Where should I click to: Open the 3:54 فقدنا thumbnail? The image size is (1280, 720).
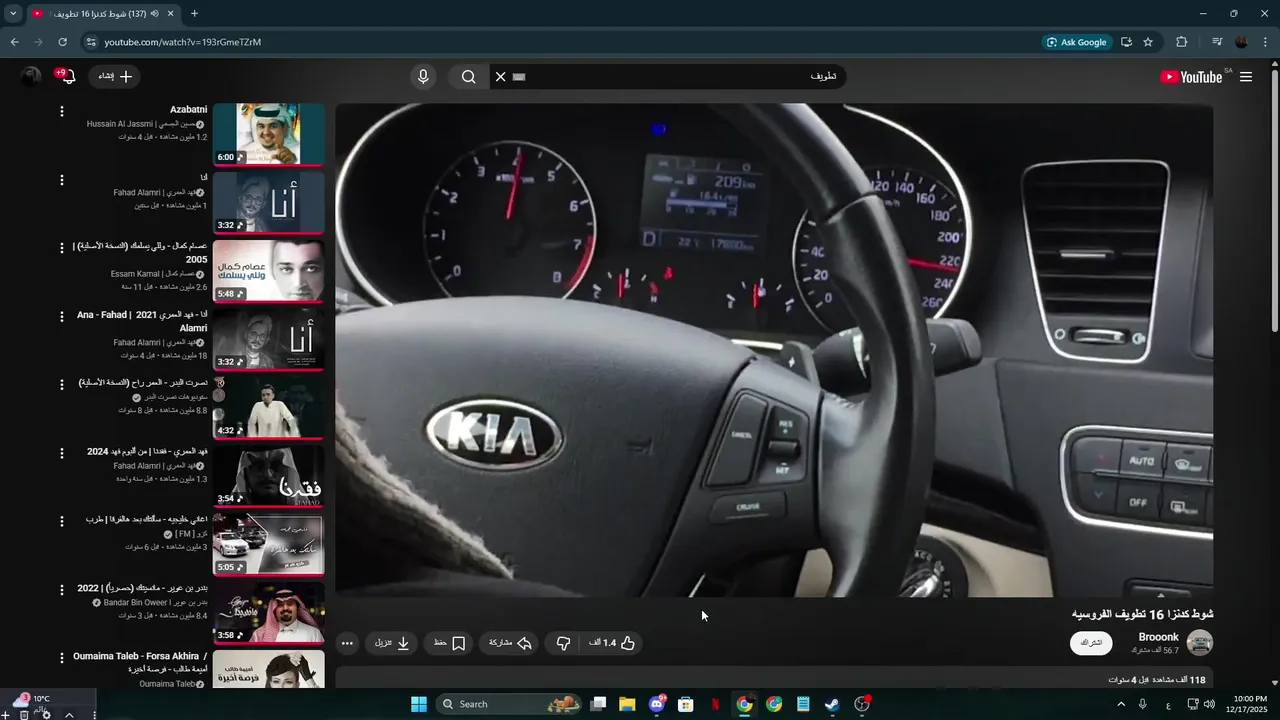(x=268, y=475)
